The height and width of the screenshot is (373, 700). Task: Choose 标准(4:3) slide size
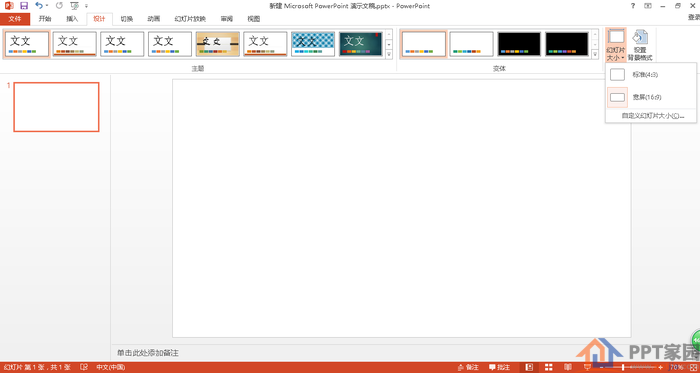[651, 75]
